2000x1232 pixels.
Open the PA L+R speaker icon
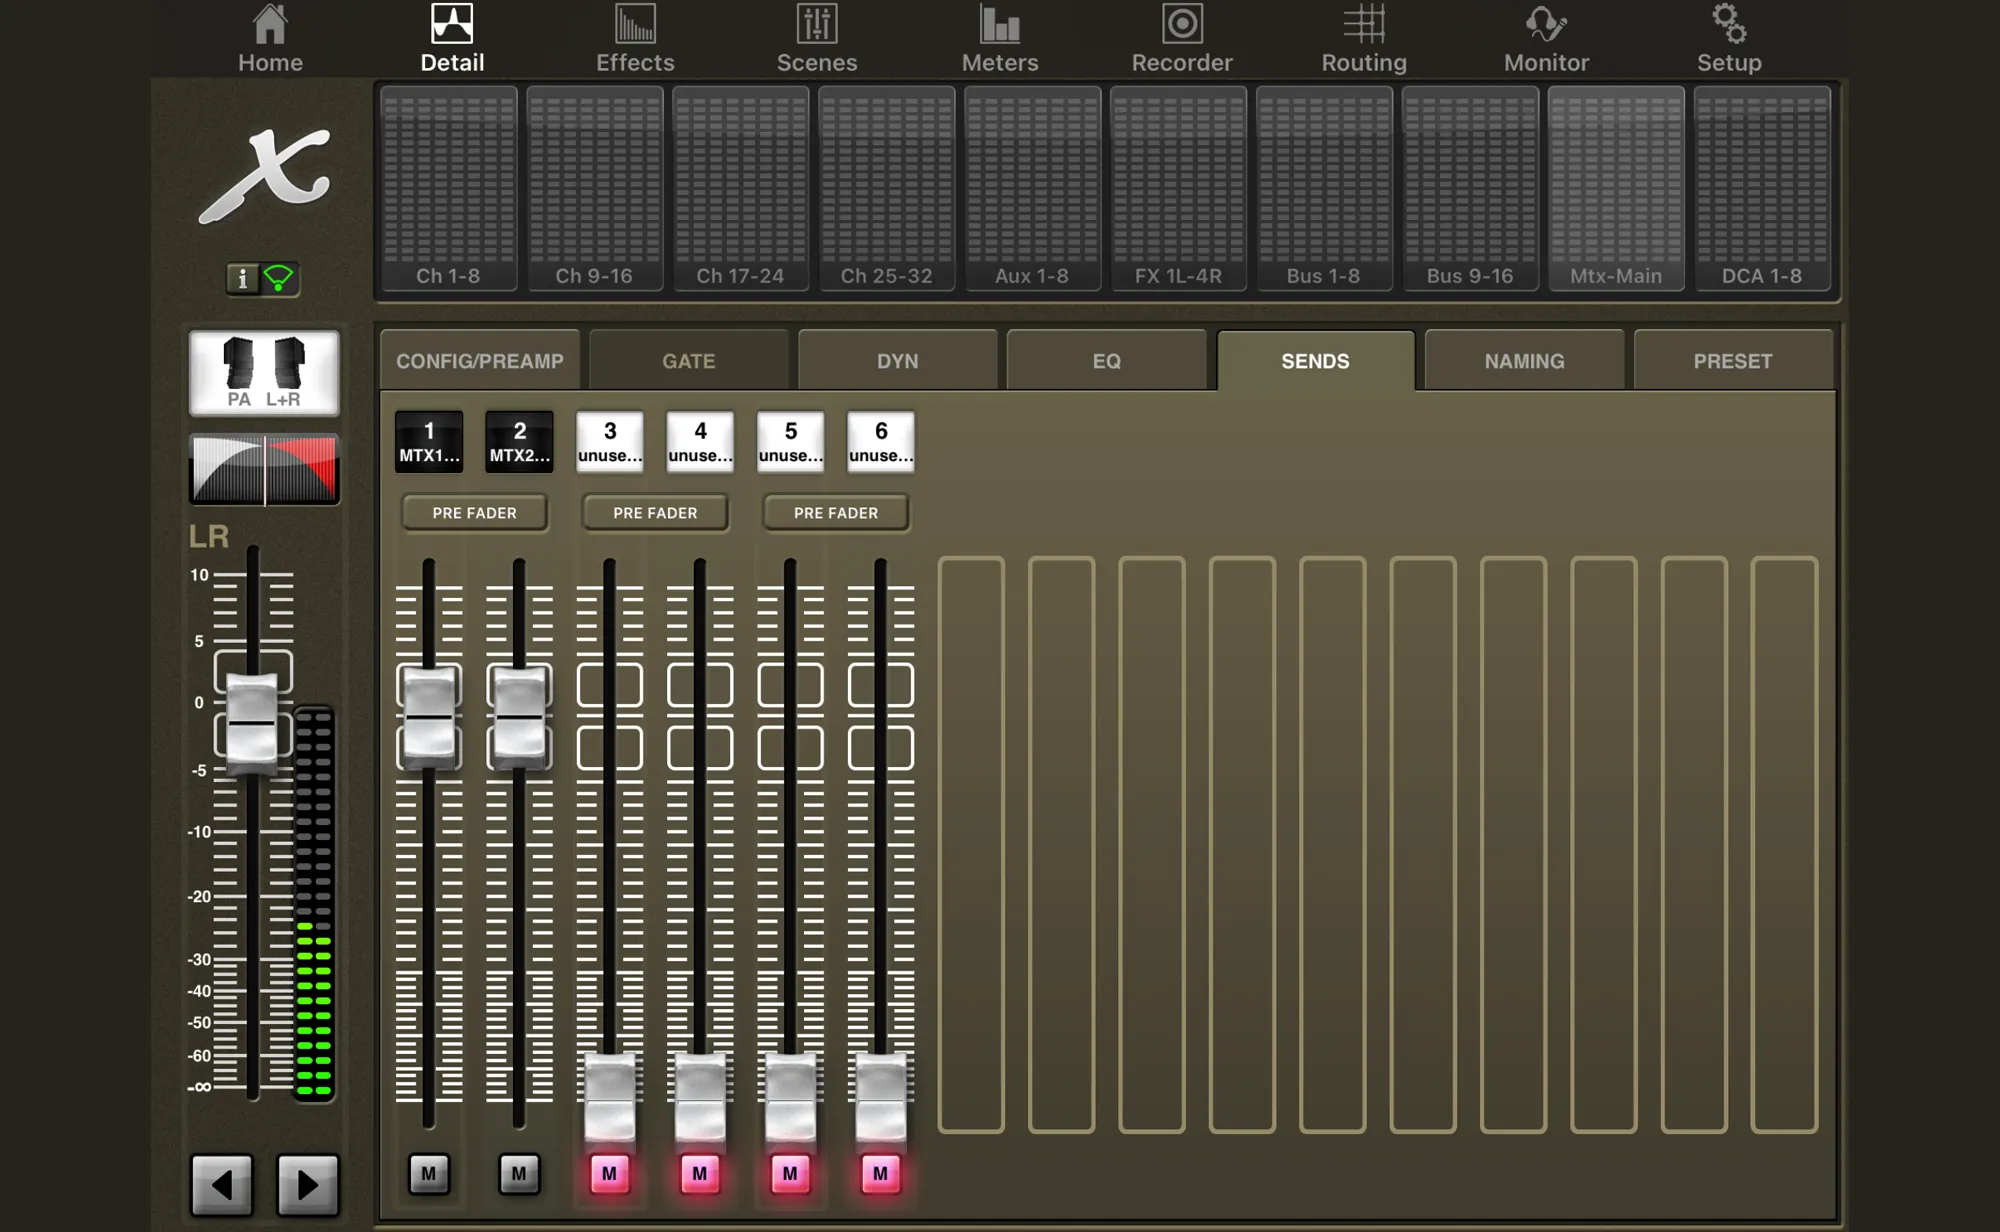coord(264,373)
